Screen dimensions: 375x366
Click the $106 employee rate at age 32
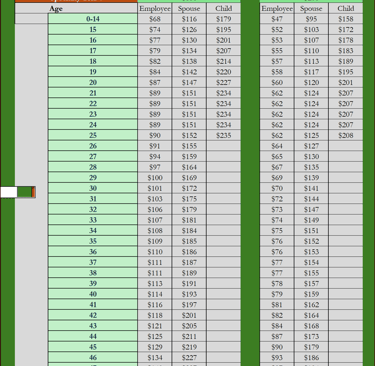[x=155, y=210]
